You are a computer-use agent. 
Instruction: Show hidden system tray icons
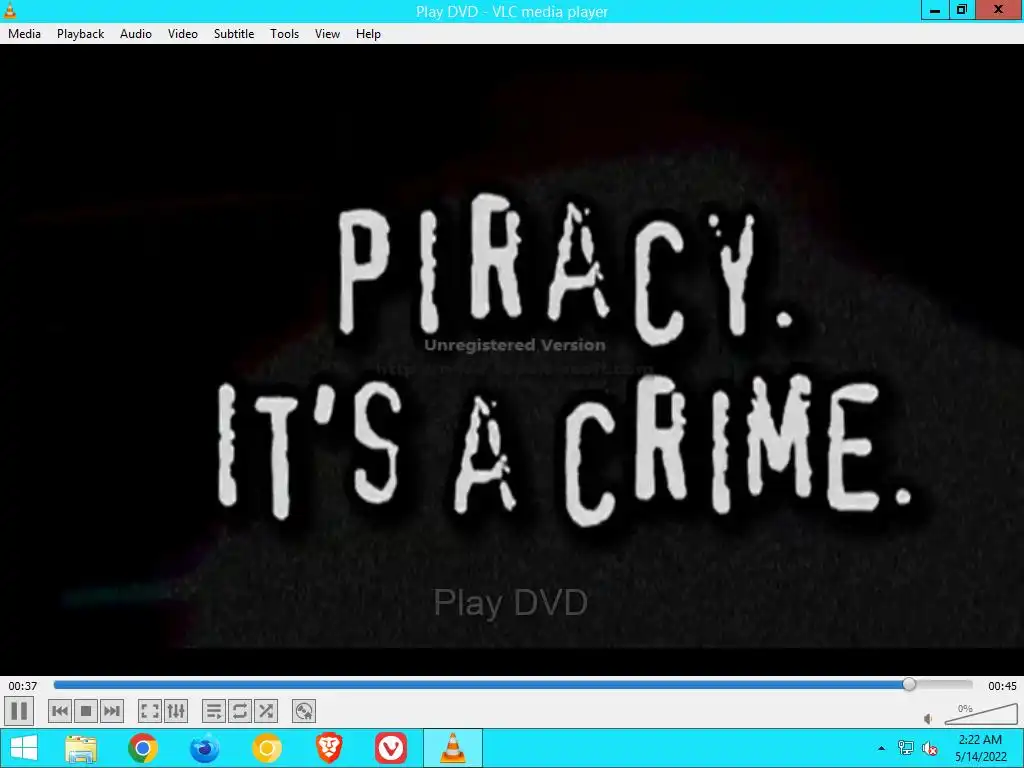(882, 748)
